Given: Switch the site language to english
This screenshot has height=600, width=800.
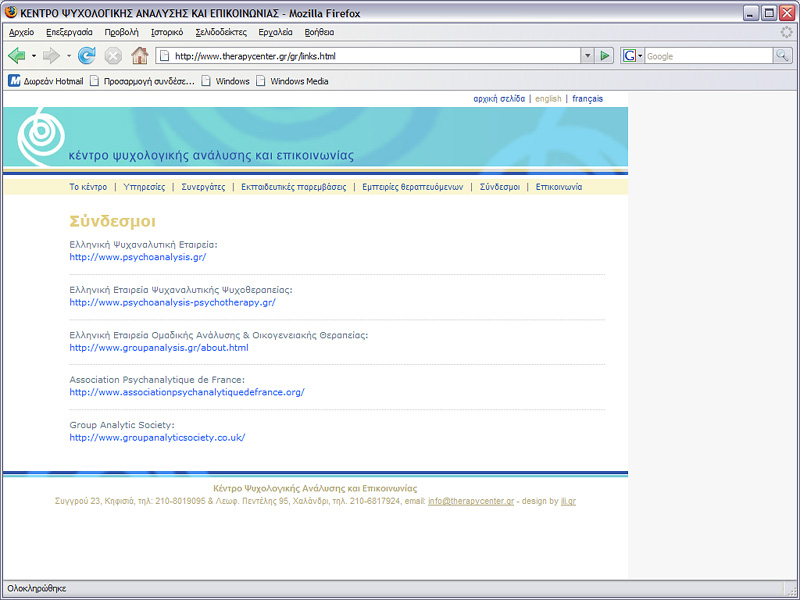Looking at the screenshot, I should [548, 99].
